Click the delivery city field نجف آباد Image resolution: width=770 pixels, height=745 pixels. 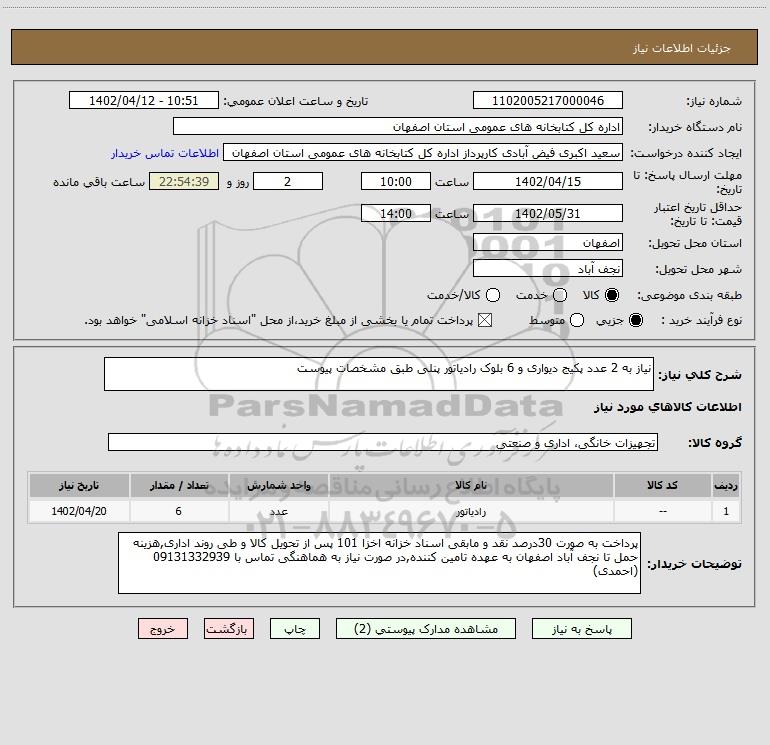tap(548, 268)
